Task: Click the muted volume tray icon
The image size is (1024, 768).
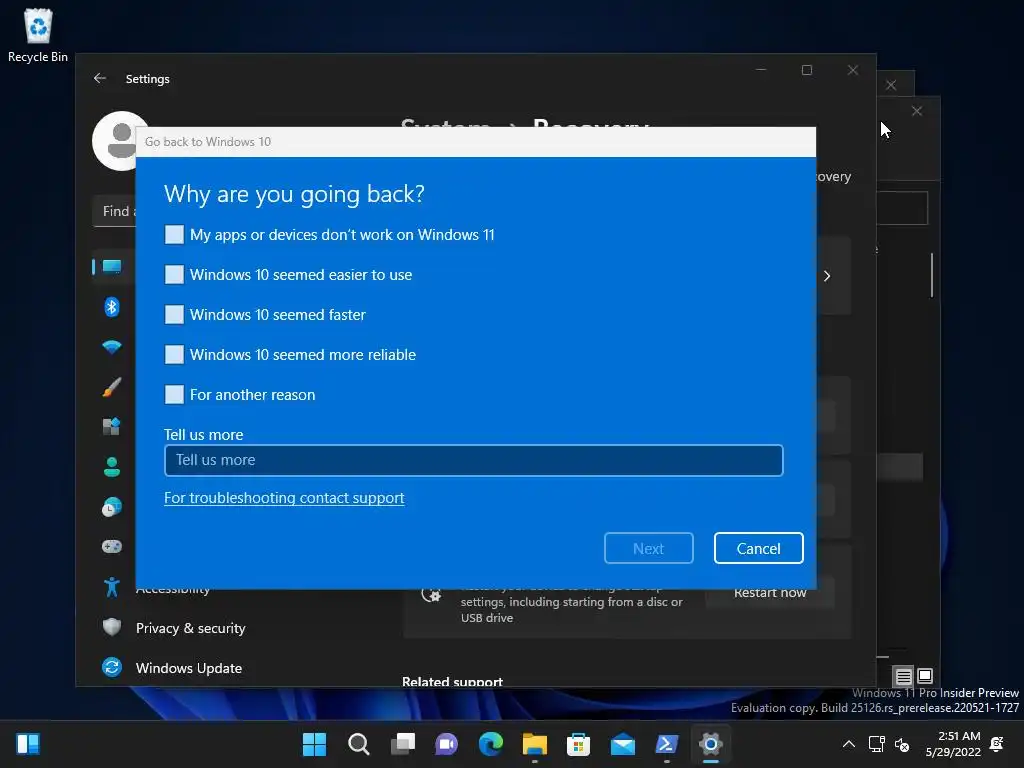Action: click(903, 744)
